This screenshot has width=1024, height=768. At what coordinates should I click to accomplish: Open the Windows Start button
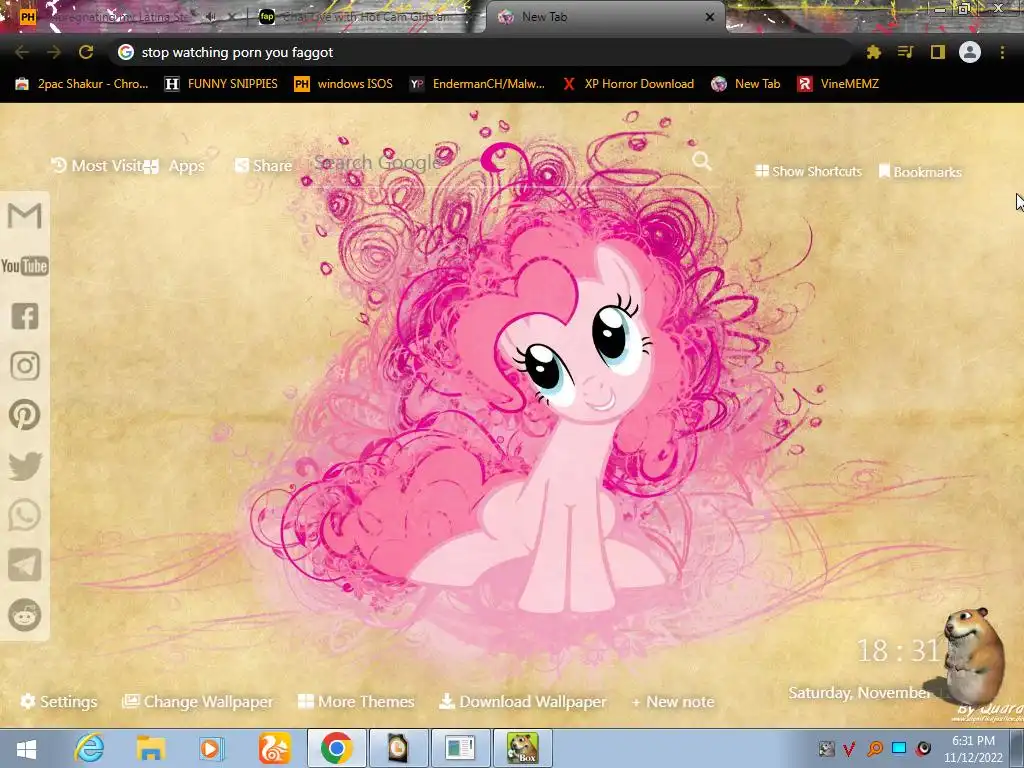click(x=26, y=749)
